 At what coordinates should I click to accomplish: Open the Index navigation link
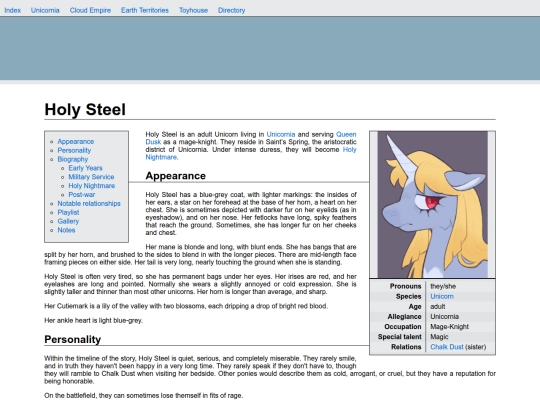tap(12, 10)
